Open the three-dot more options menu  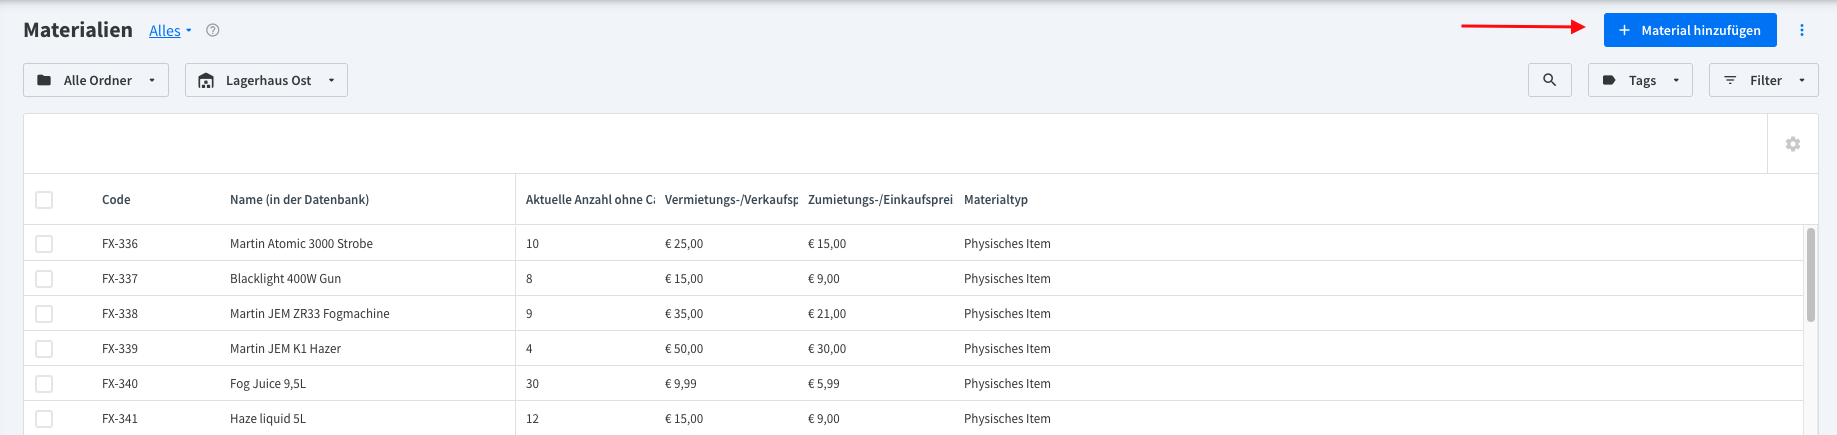(1802, 30)
